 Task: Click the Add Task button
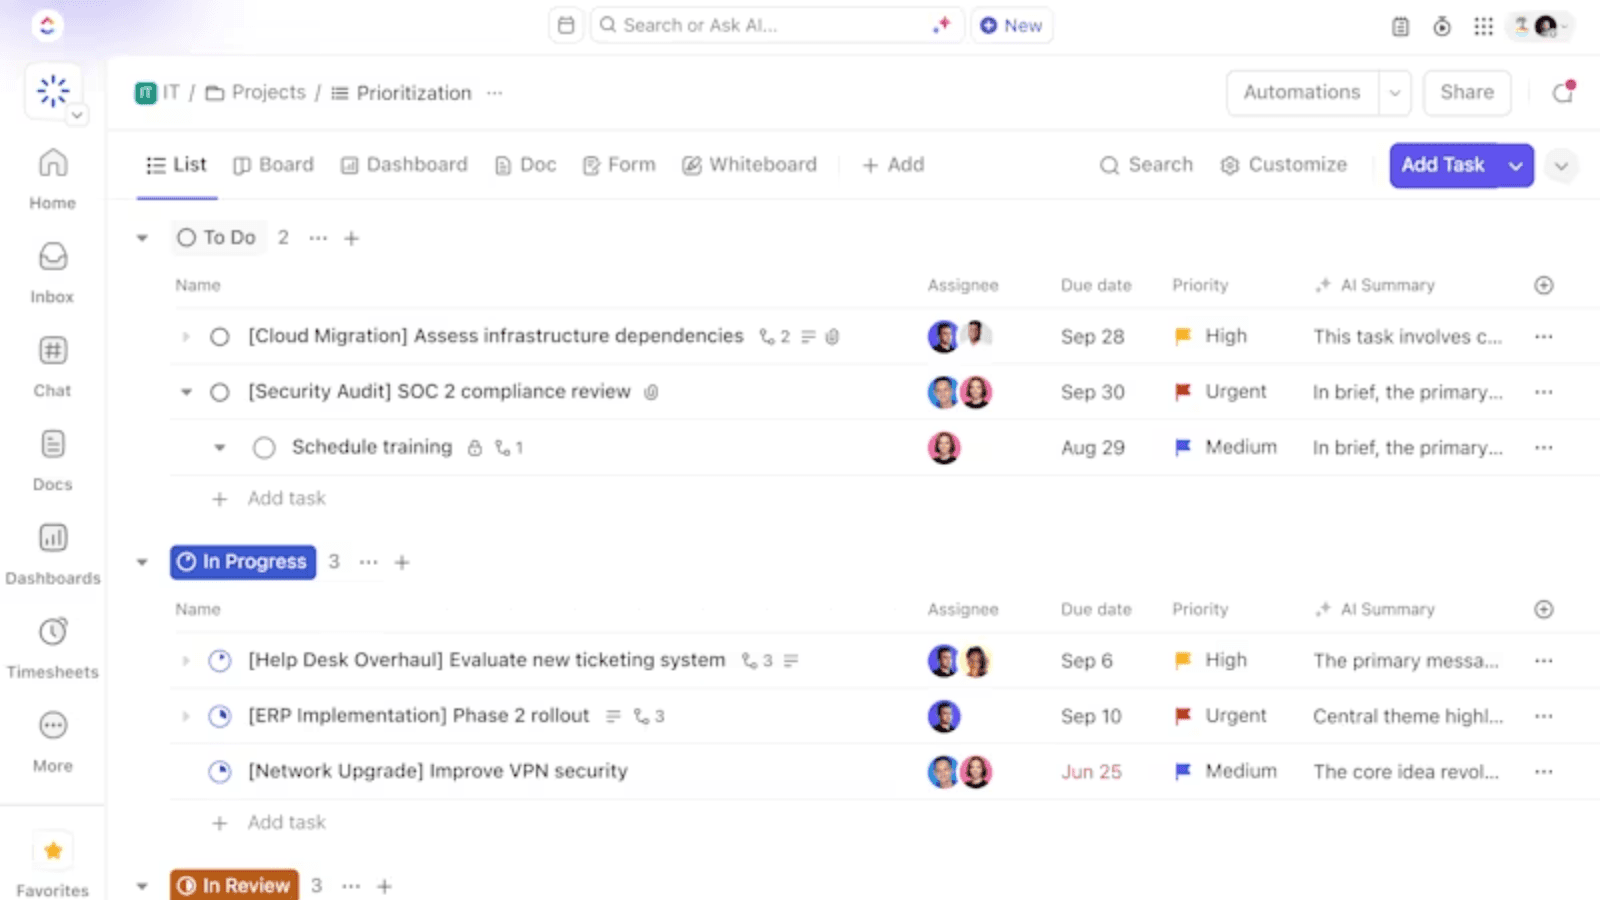click(1443, 166)
